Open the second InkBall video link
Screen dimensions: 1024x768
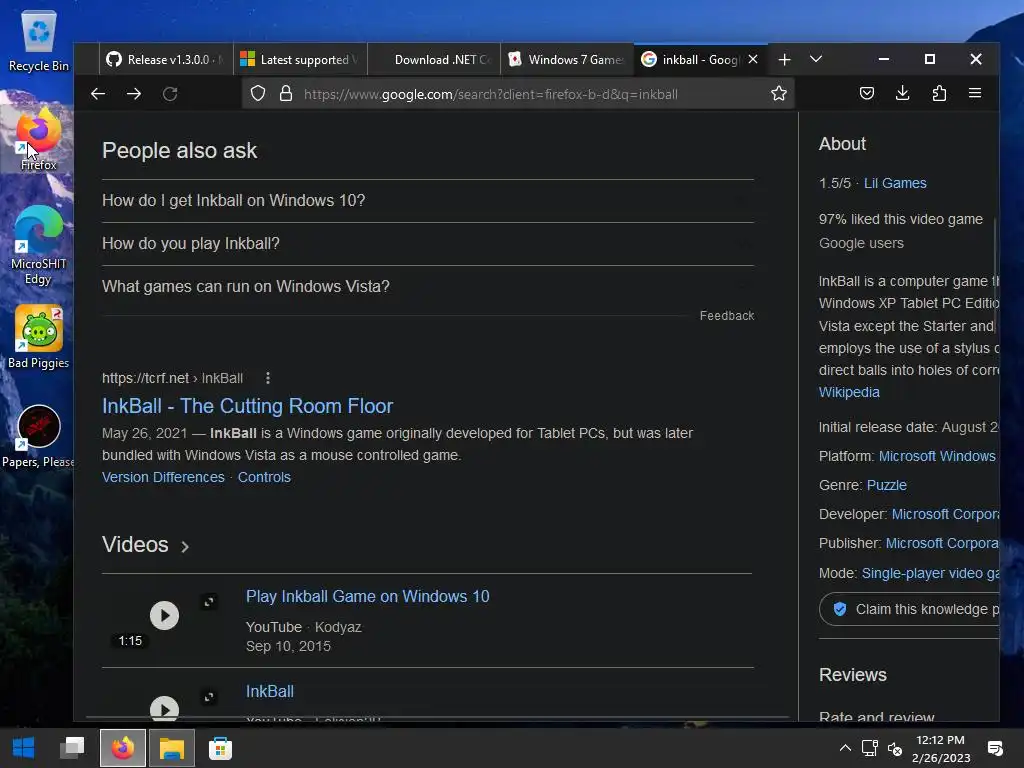pos(270,691)
